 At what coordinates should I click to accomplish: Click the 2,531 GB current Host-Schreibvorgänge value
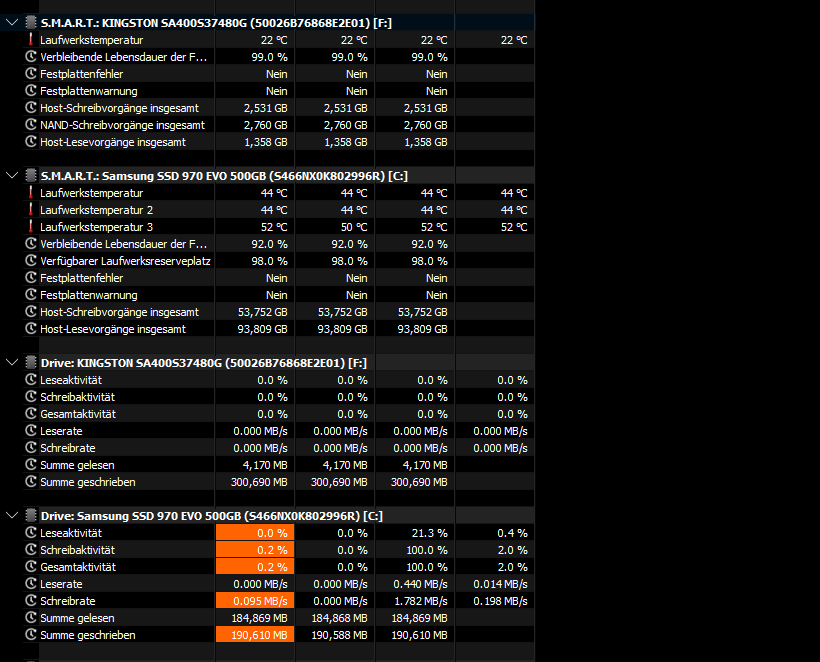tap(265, 108)
